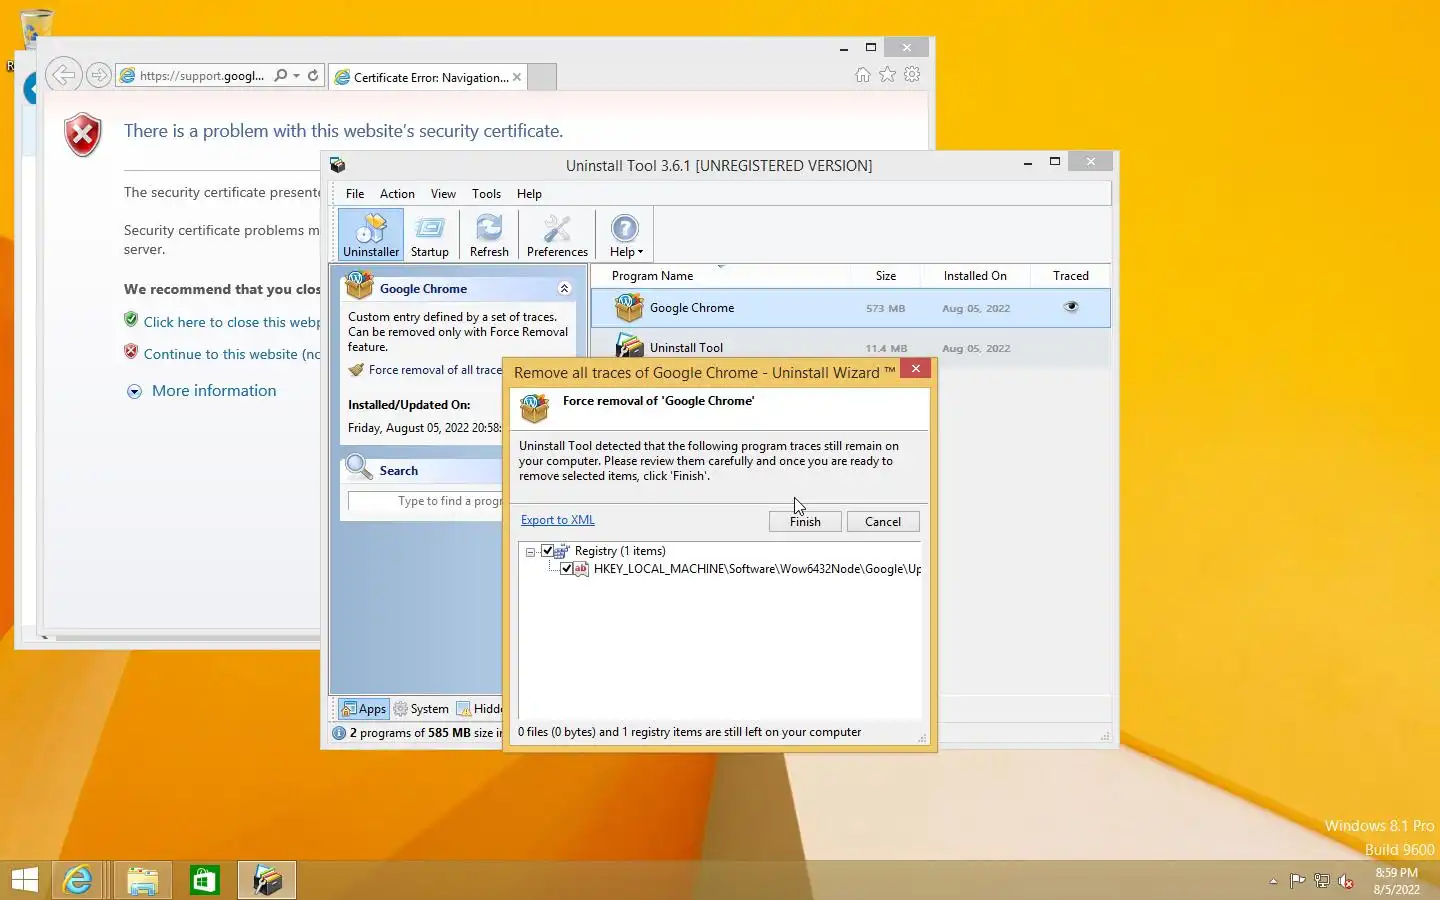Open the Help menu in menu bar

(529, 194)
